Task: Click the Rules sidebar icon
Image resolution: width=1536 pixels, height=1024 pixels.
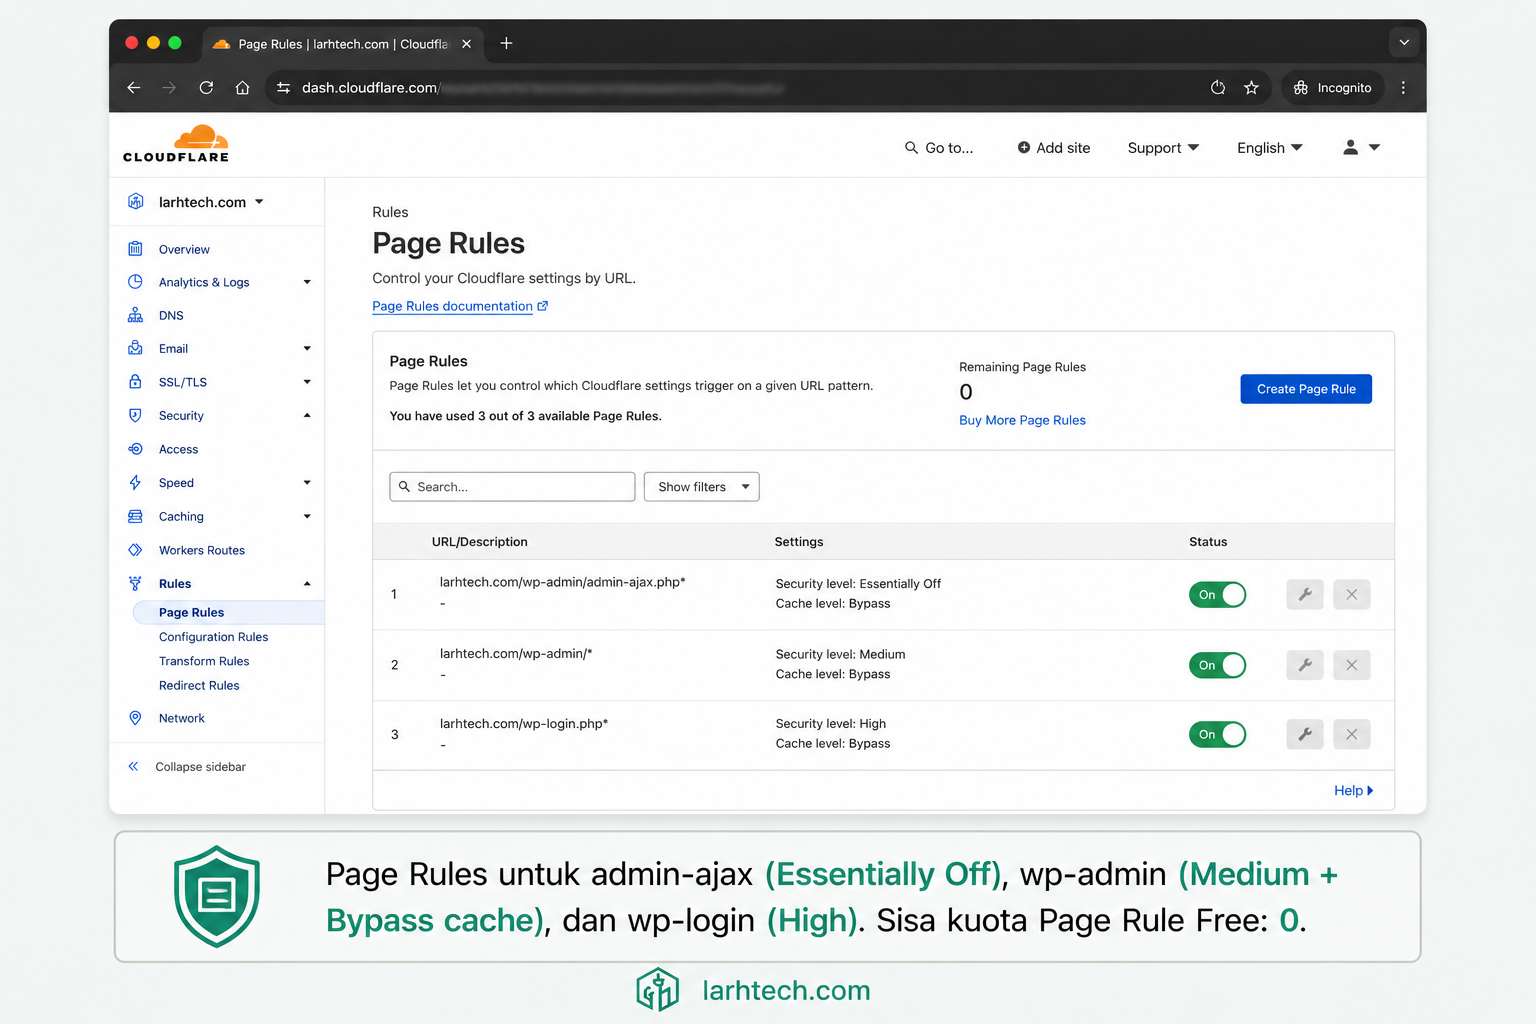Action: (x=135, y=583)
